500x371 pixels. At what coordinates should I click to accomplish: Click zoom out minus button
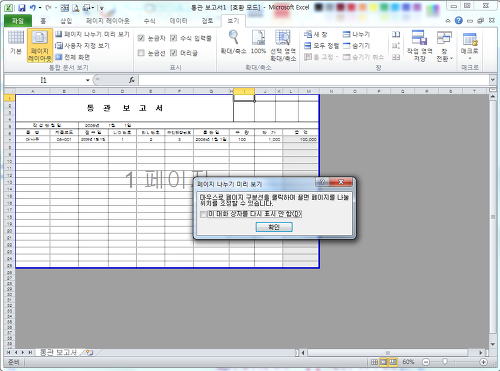pyautogui.click(x=426, y=362)
